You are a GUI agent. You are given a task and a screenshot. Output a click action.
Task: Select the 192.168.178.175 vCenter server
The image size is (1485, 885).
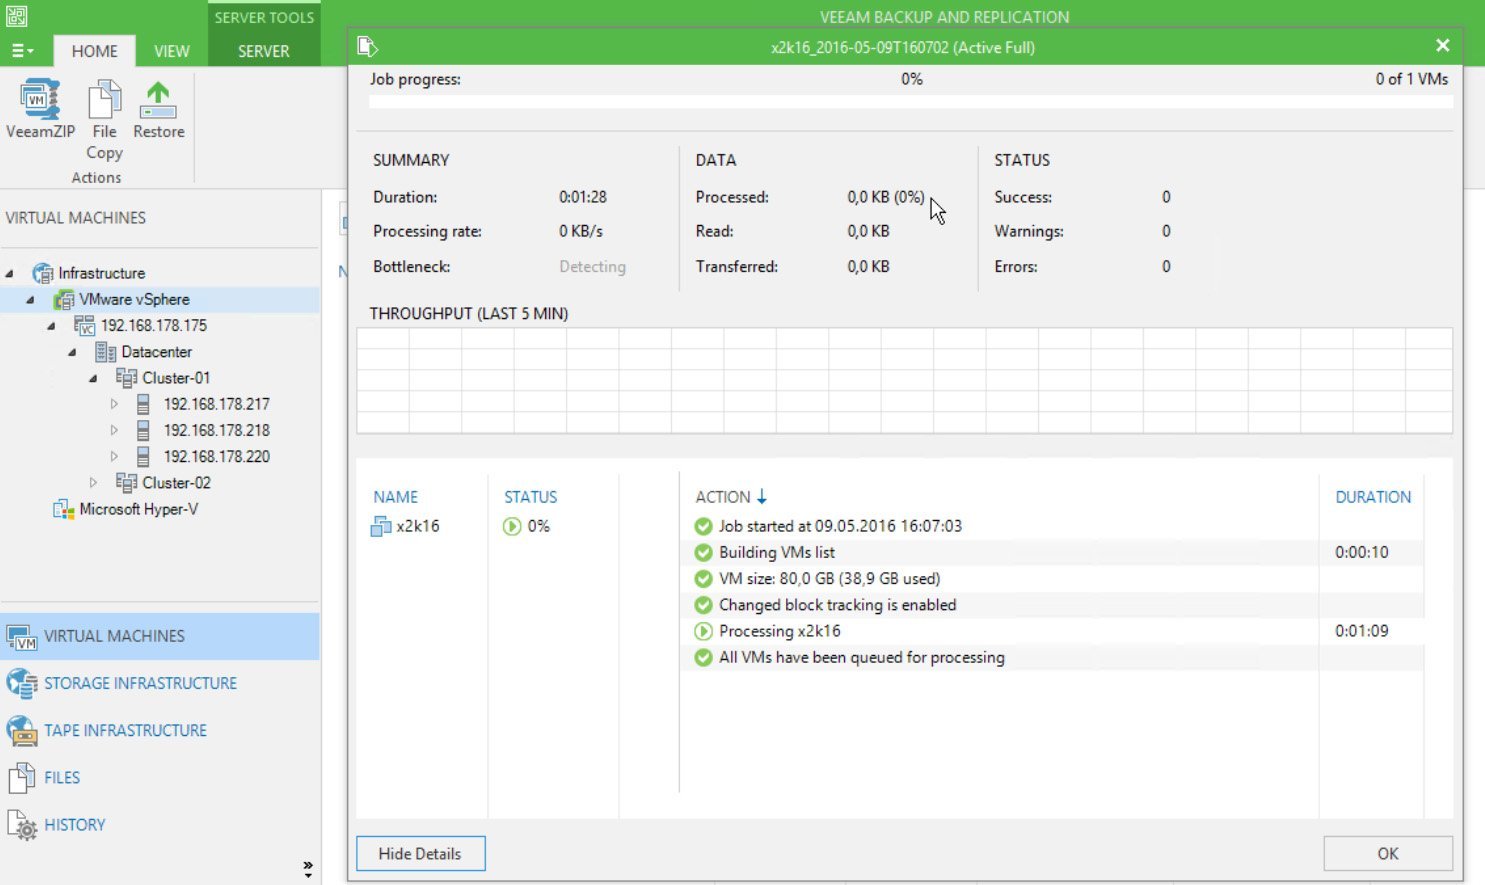tap(154, 326)
